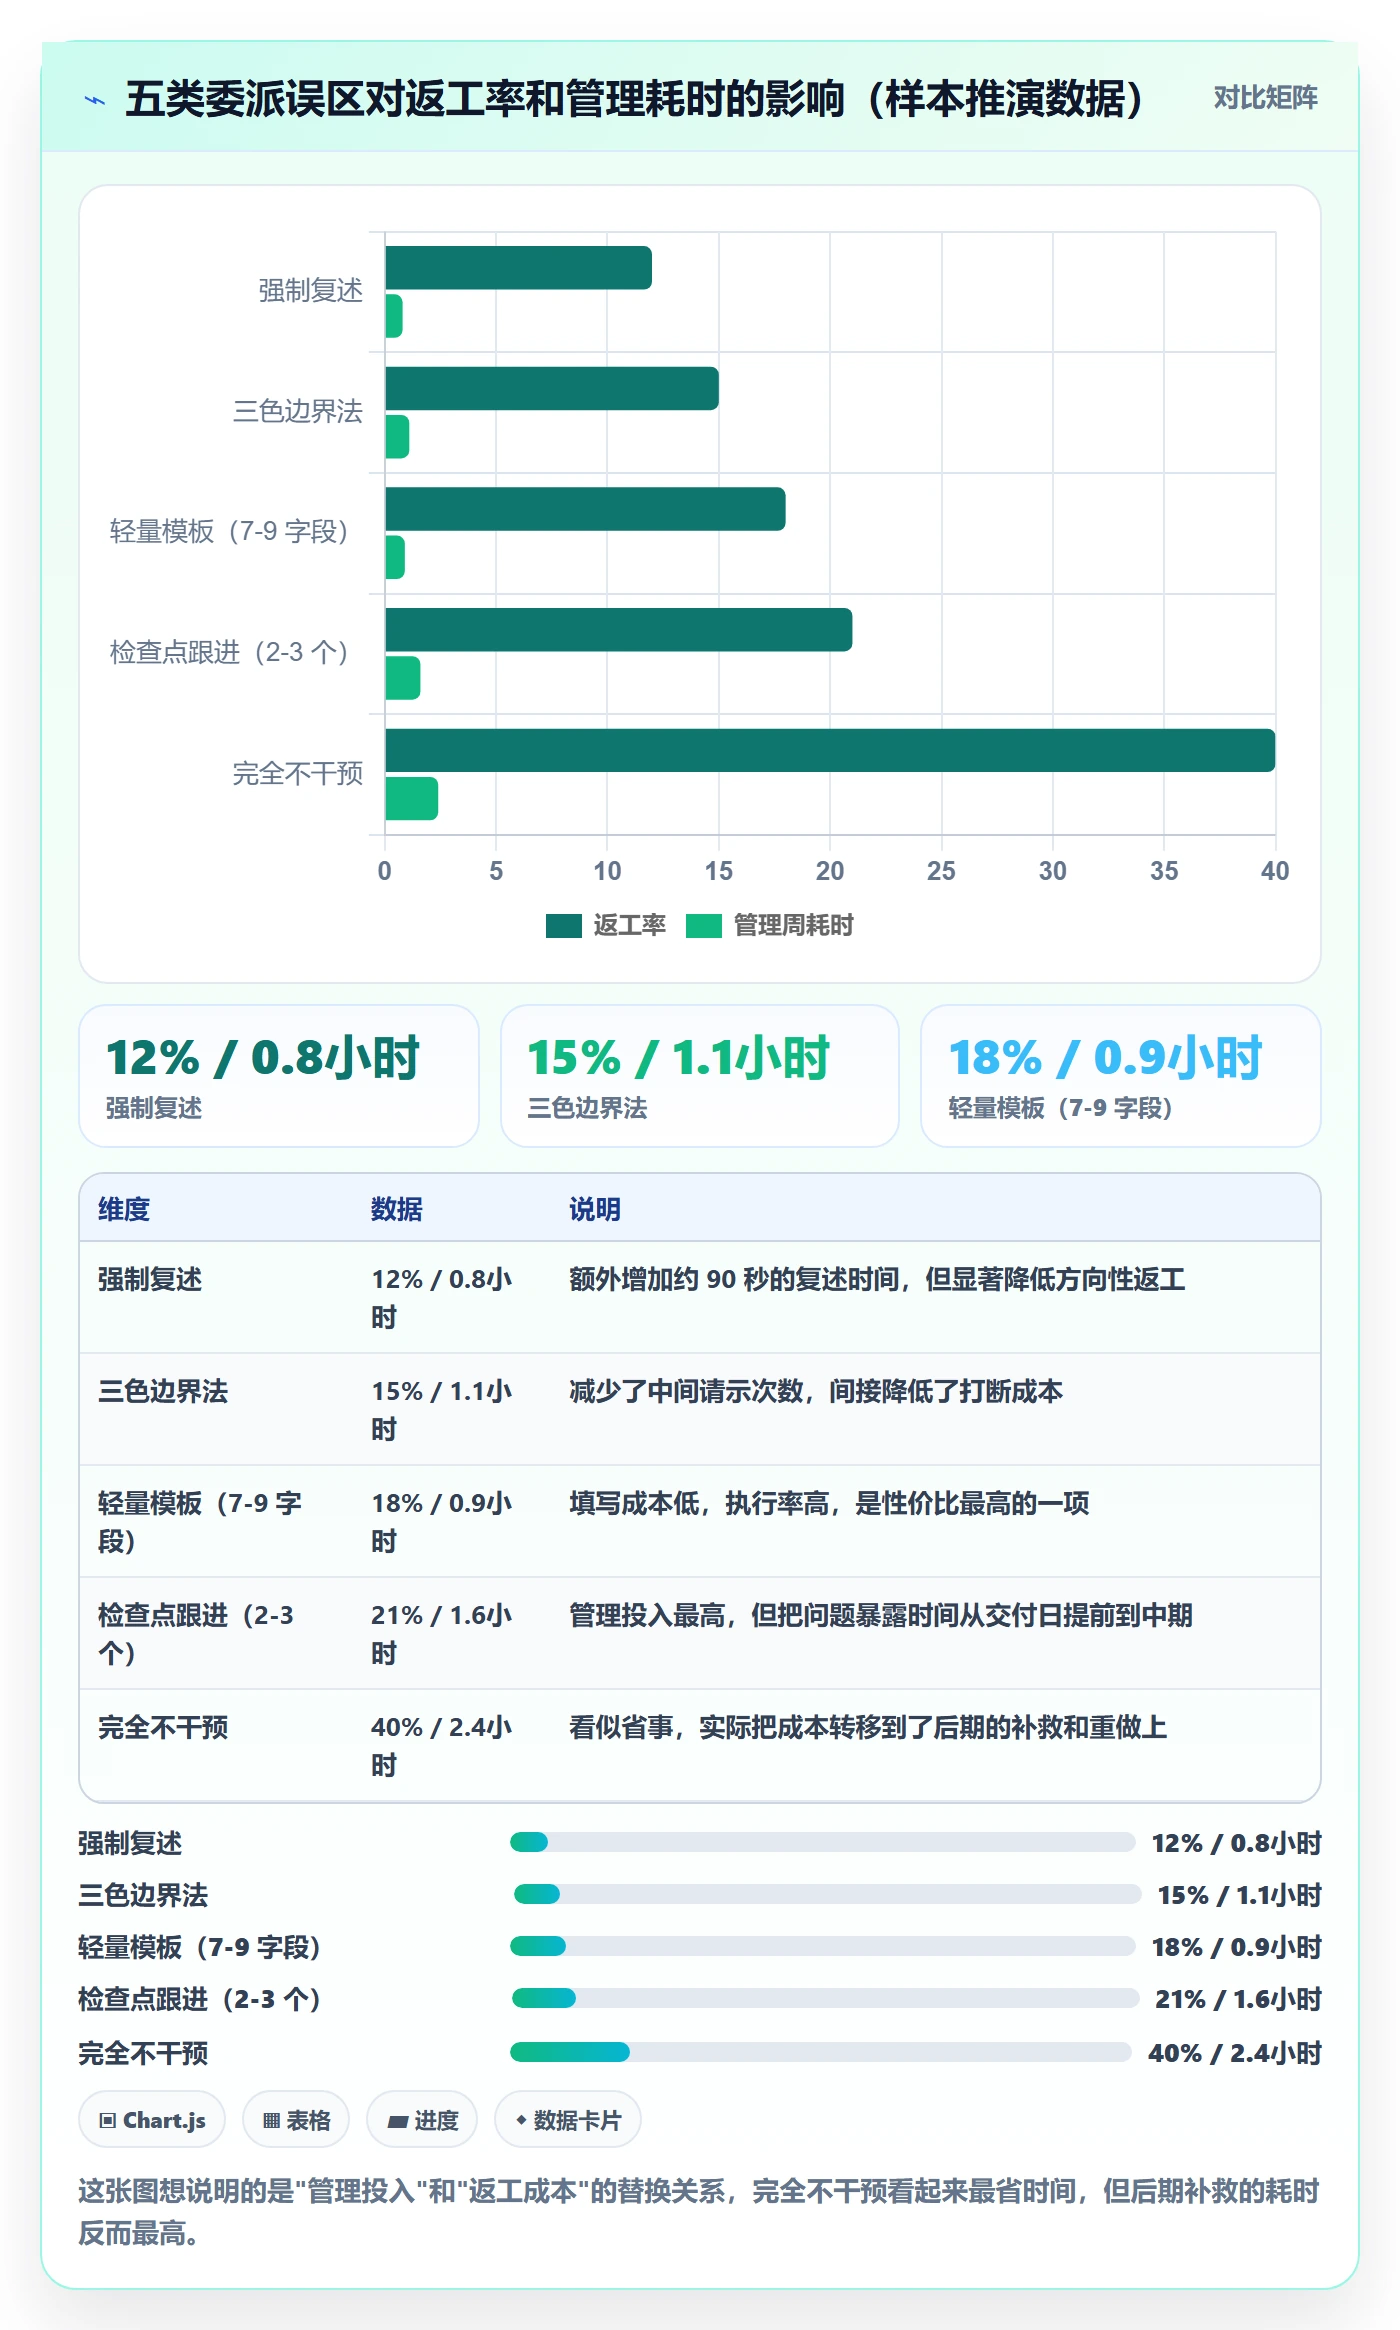Select the 15% / 1.1小时 三色边界法 card
Screen dimensions: 1400x2330
[700, 1076]
